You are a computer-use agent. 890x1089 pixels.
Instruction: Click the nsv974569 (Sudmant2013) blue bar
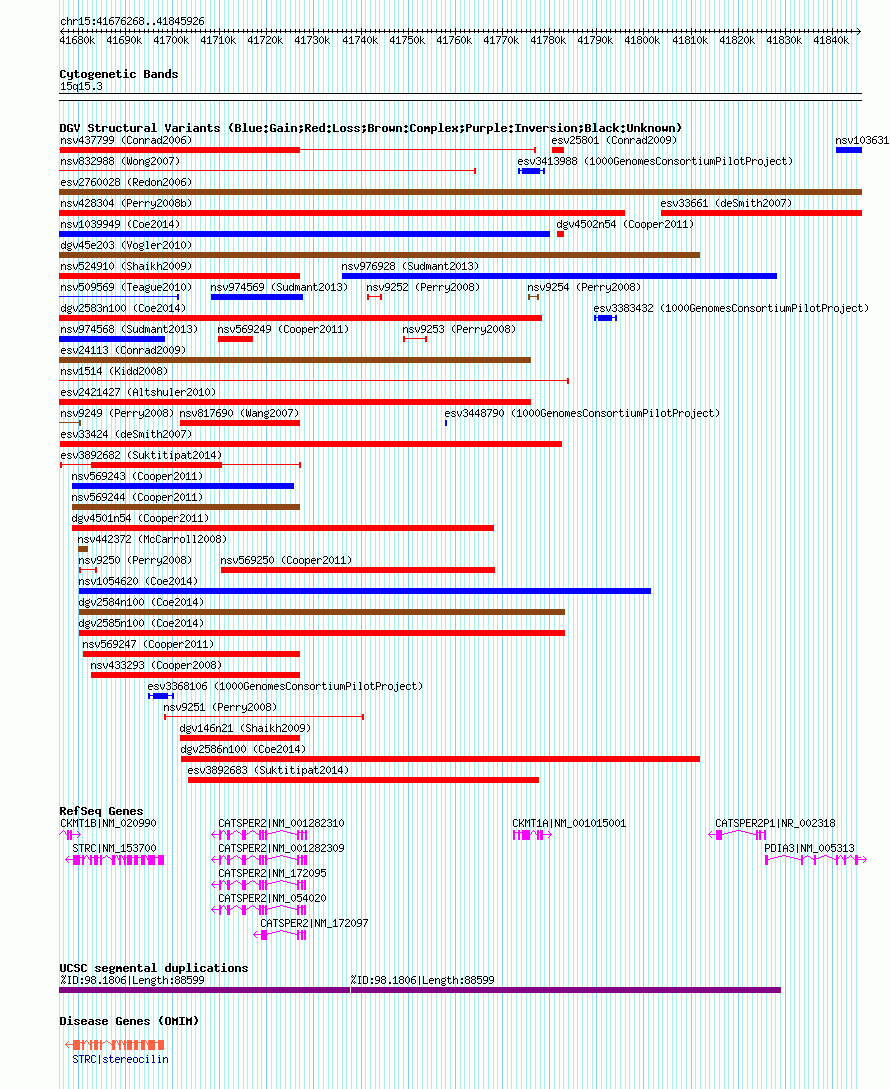(x=257, y=297)
